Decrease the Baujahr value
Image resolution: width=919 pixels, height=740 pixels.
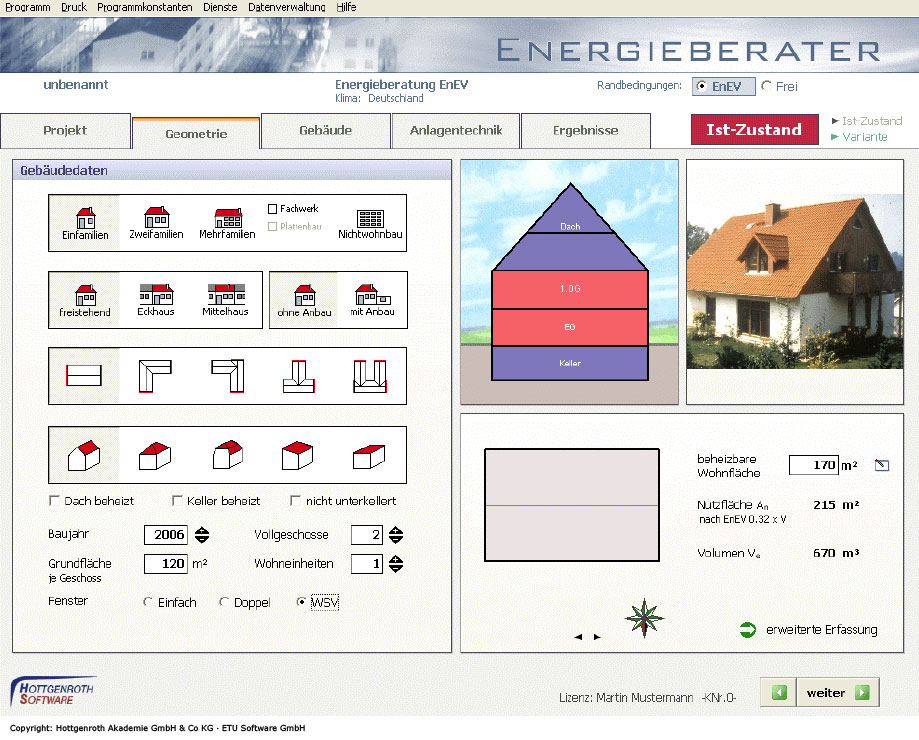coord(202,538)
